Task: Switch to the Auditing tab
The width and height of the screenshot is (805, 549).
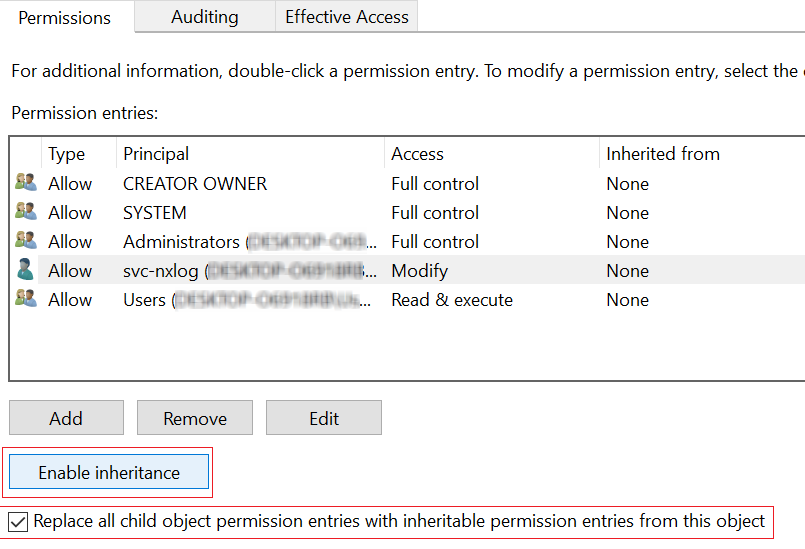Action: [x=204, y=17]
